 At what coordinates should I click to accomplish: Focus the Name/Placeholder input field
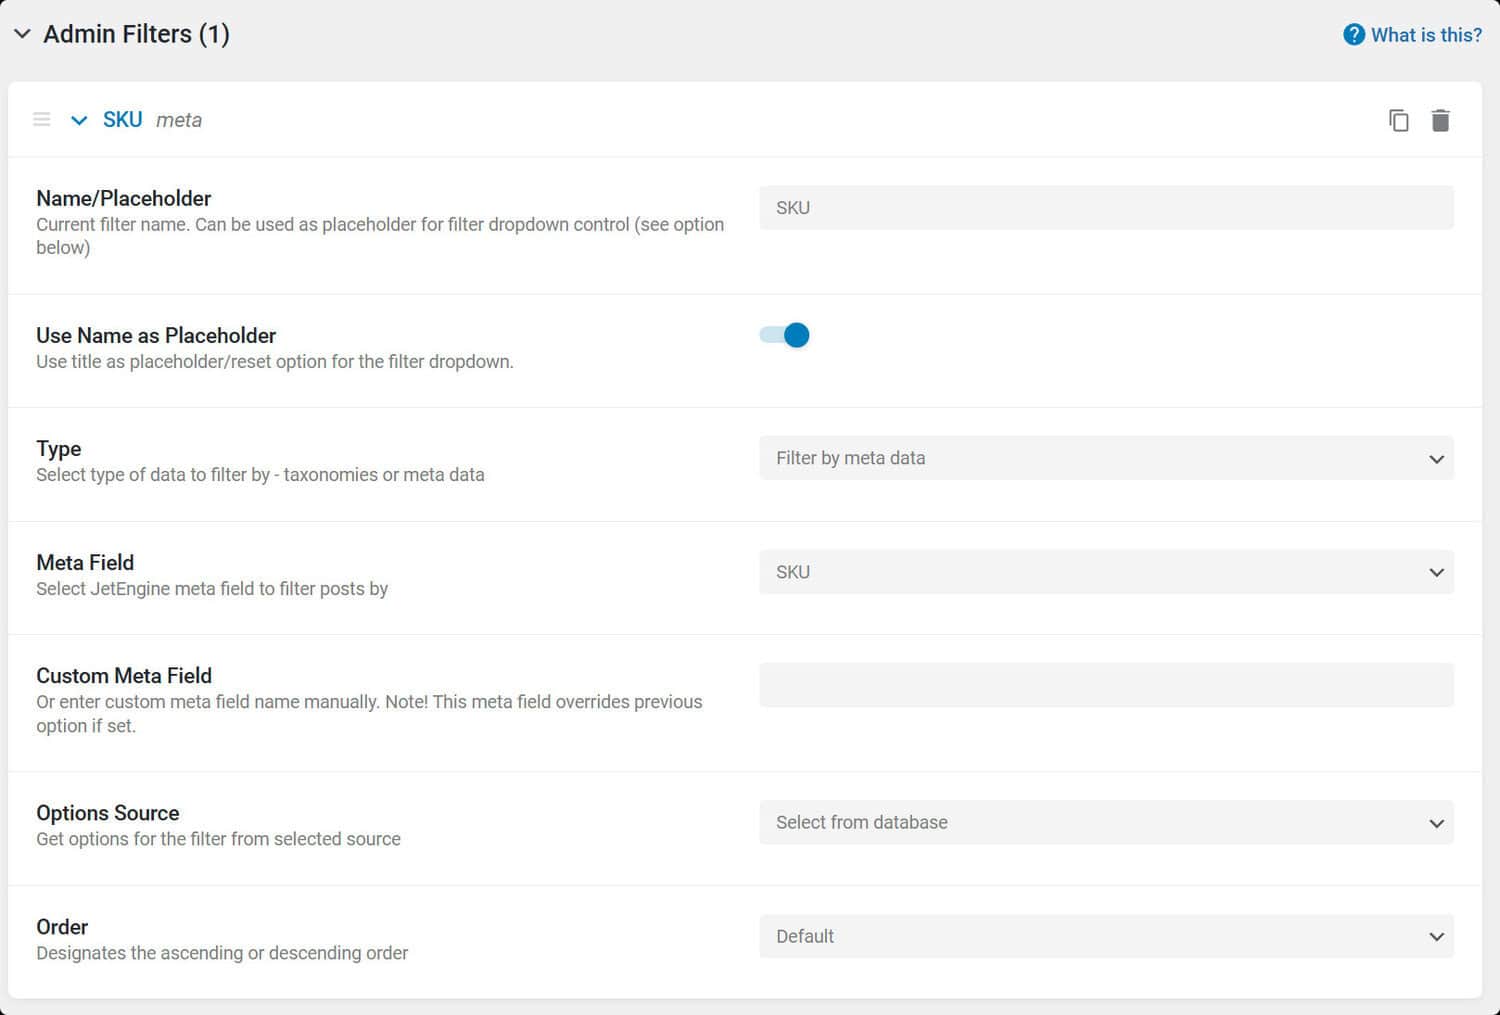[1106, 208]
